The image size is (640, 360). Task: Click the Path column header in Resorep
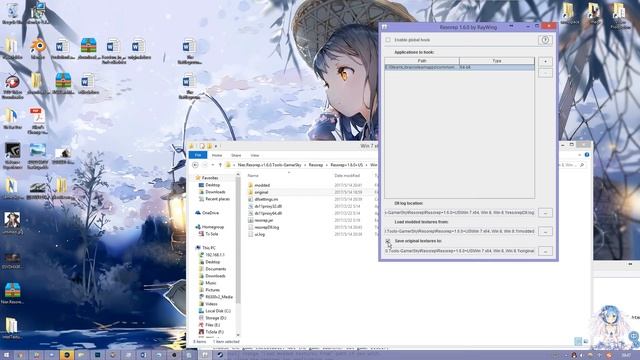422,61
